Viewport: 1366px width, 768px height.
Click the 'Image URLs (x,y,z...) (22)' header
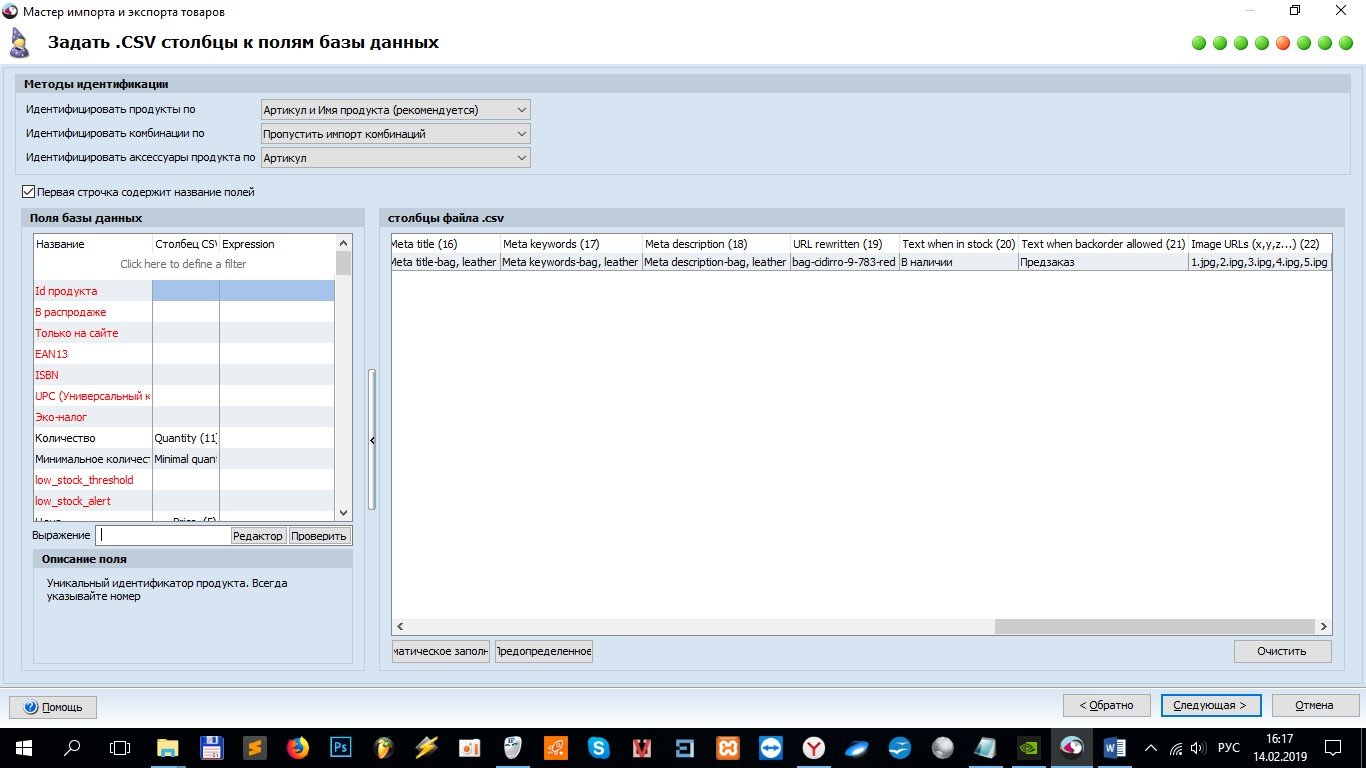1260,244
